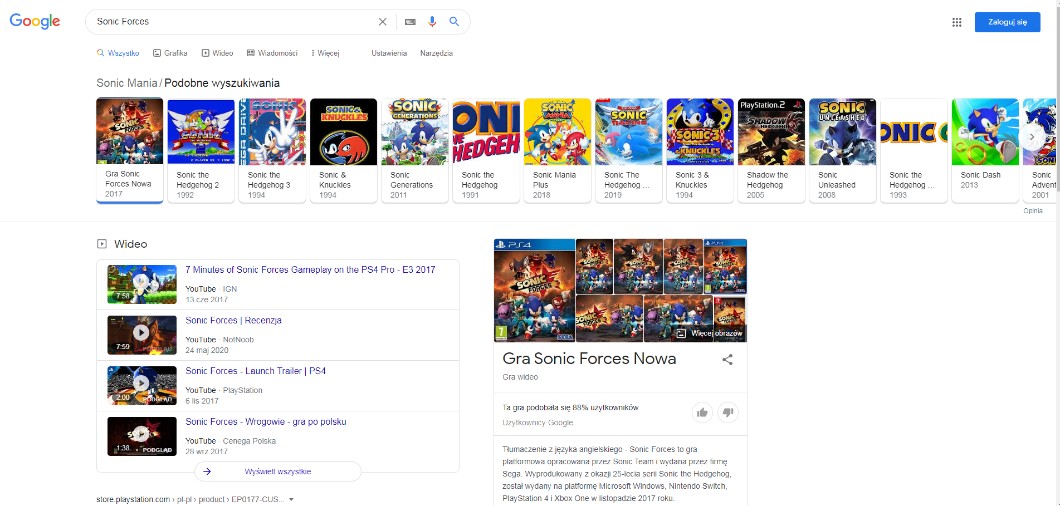Share Gra Sonic Forces Nowa panel
The width and height of the screenshot is (1060, 506).
tap(727, 360)
